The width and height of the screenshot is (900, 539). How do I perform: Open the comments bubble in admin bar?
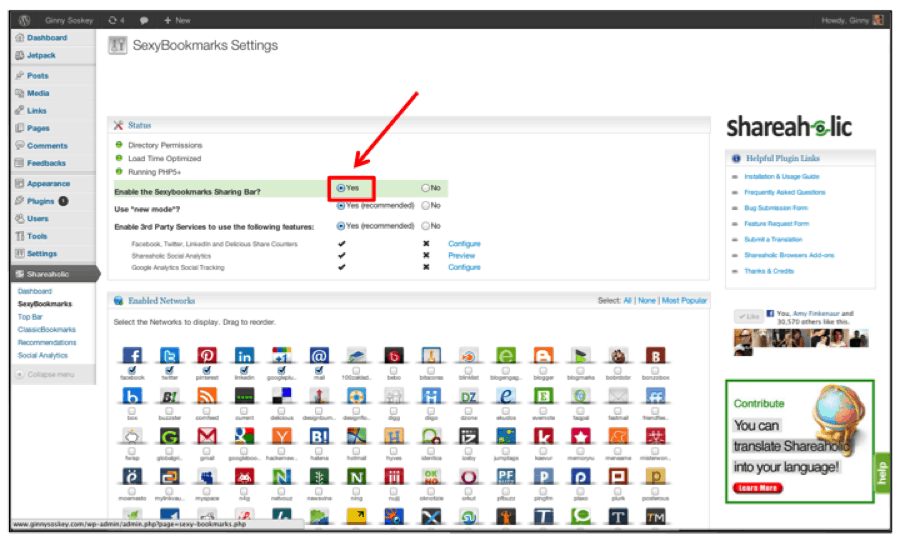tap(143, 20)
